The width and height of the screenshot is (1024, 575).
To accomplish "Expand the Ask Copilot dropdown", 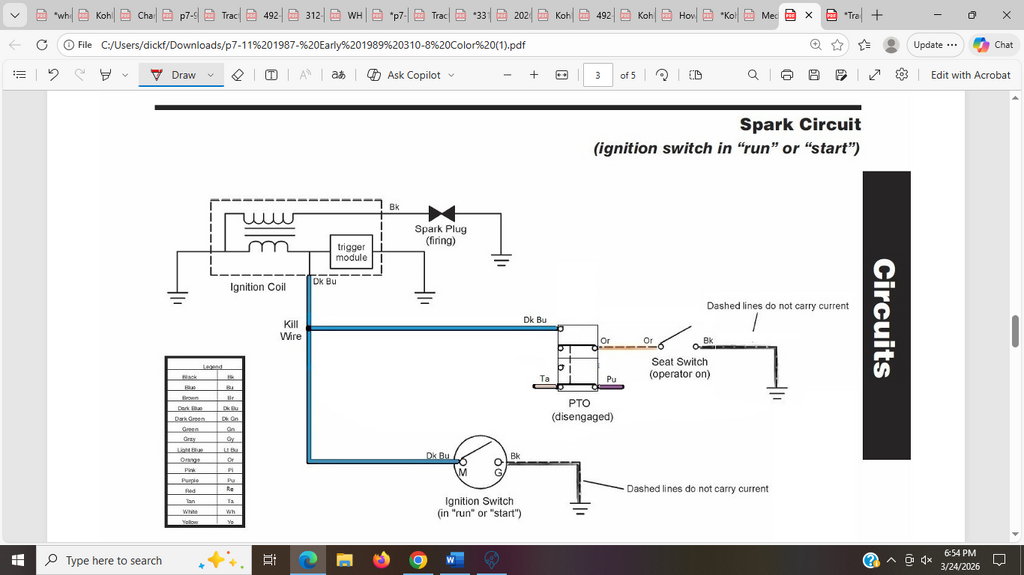I will [451, 75].
